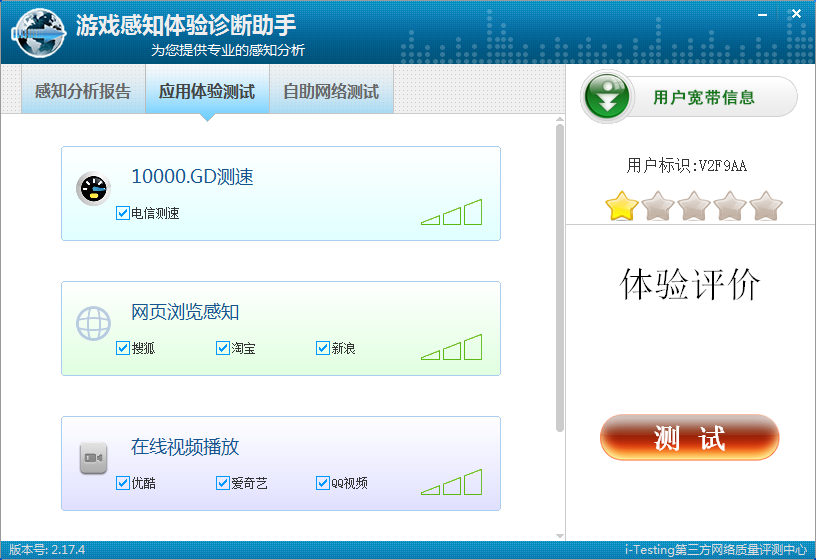Click the 为您提供专业的感知分析 subtitle
This screenshot has height=560, width=816.
pos(228,50)
